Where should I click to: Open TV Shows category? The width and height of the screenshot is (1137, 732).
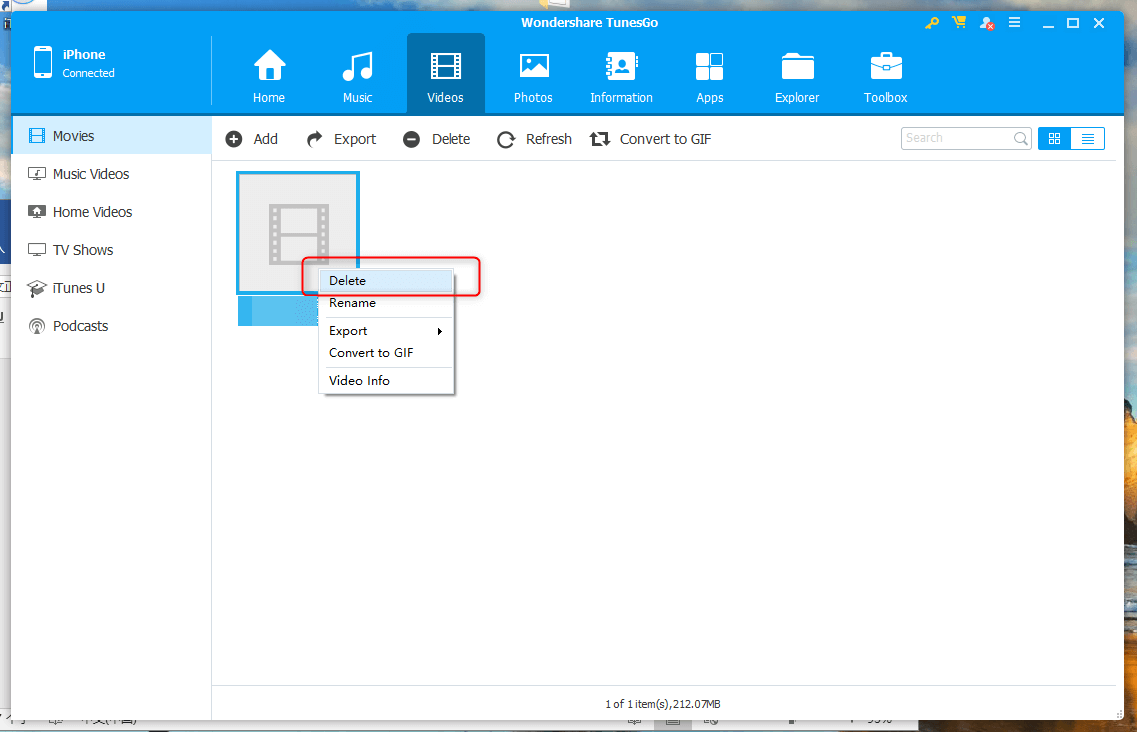(112, 250)
